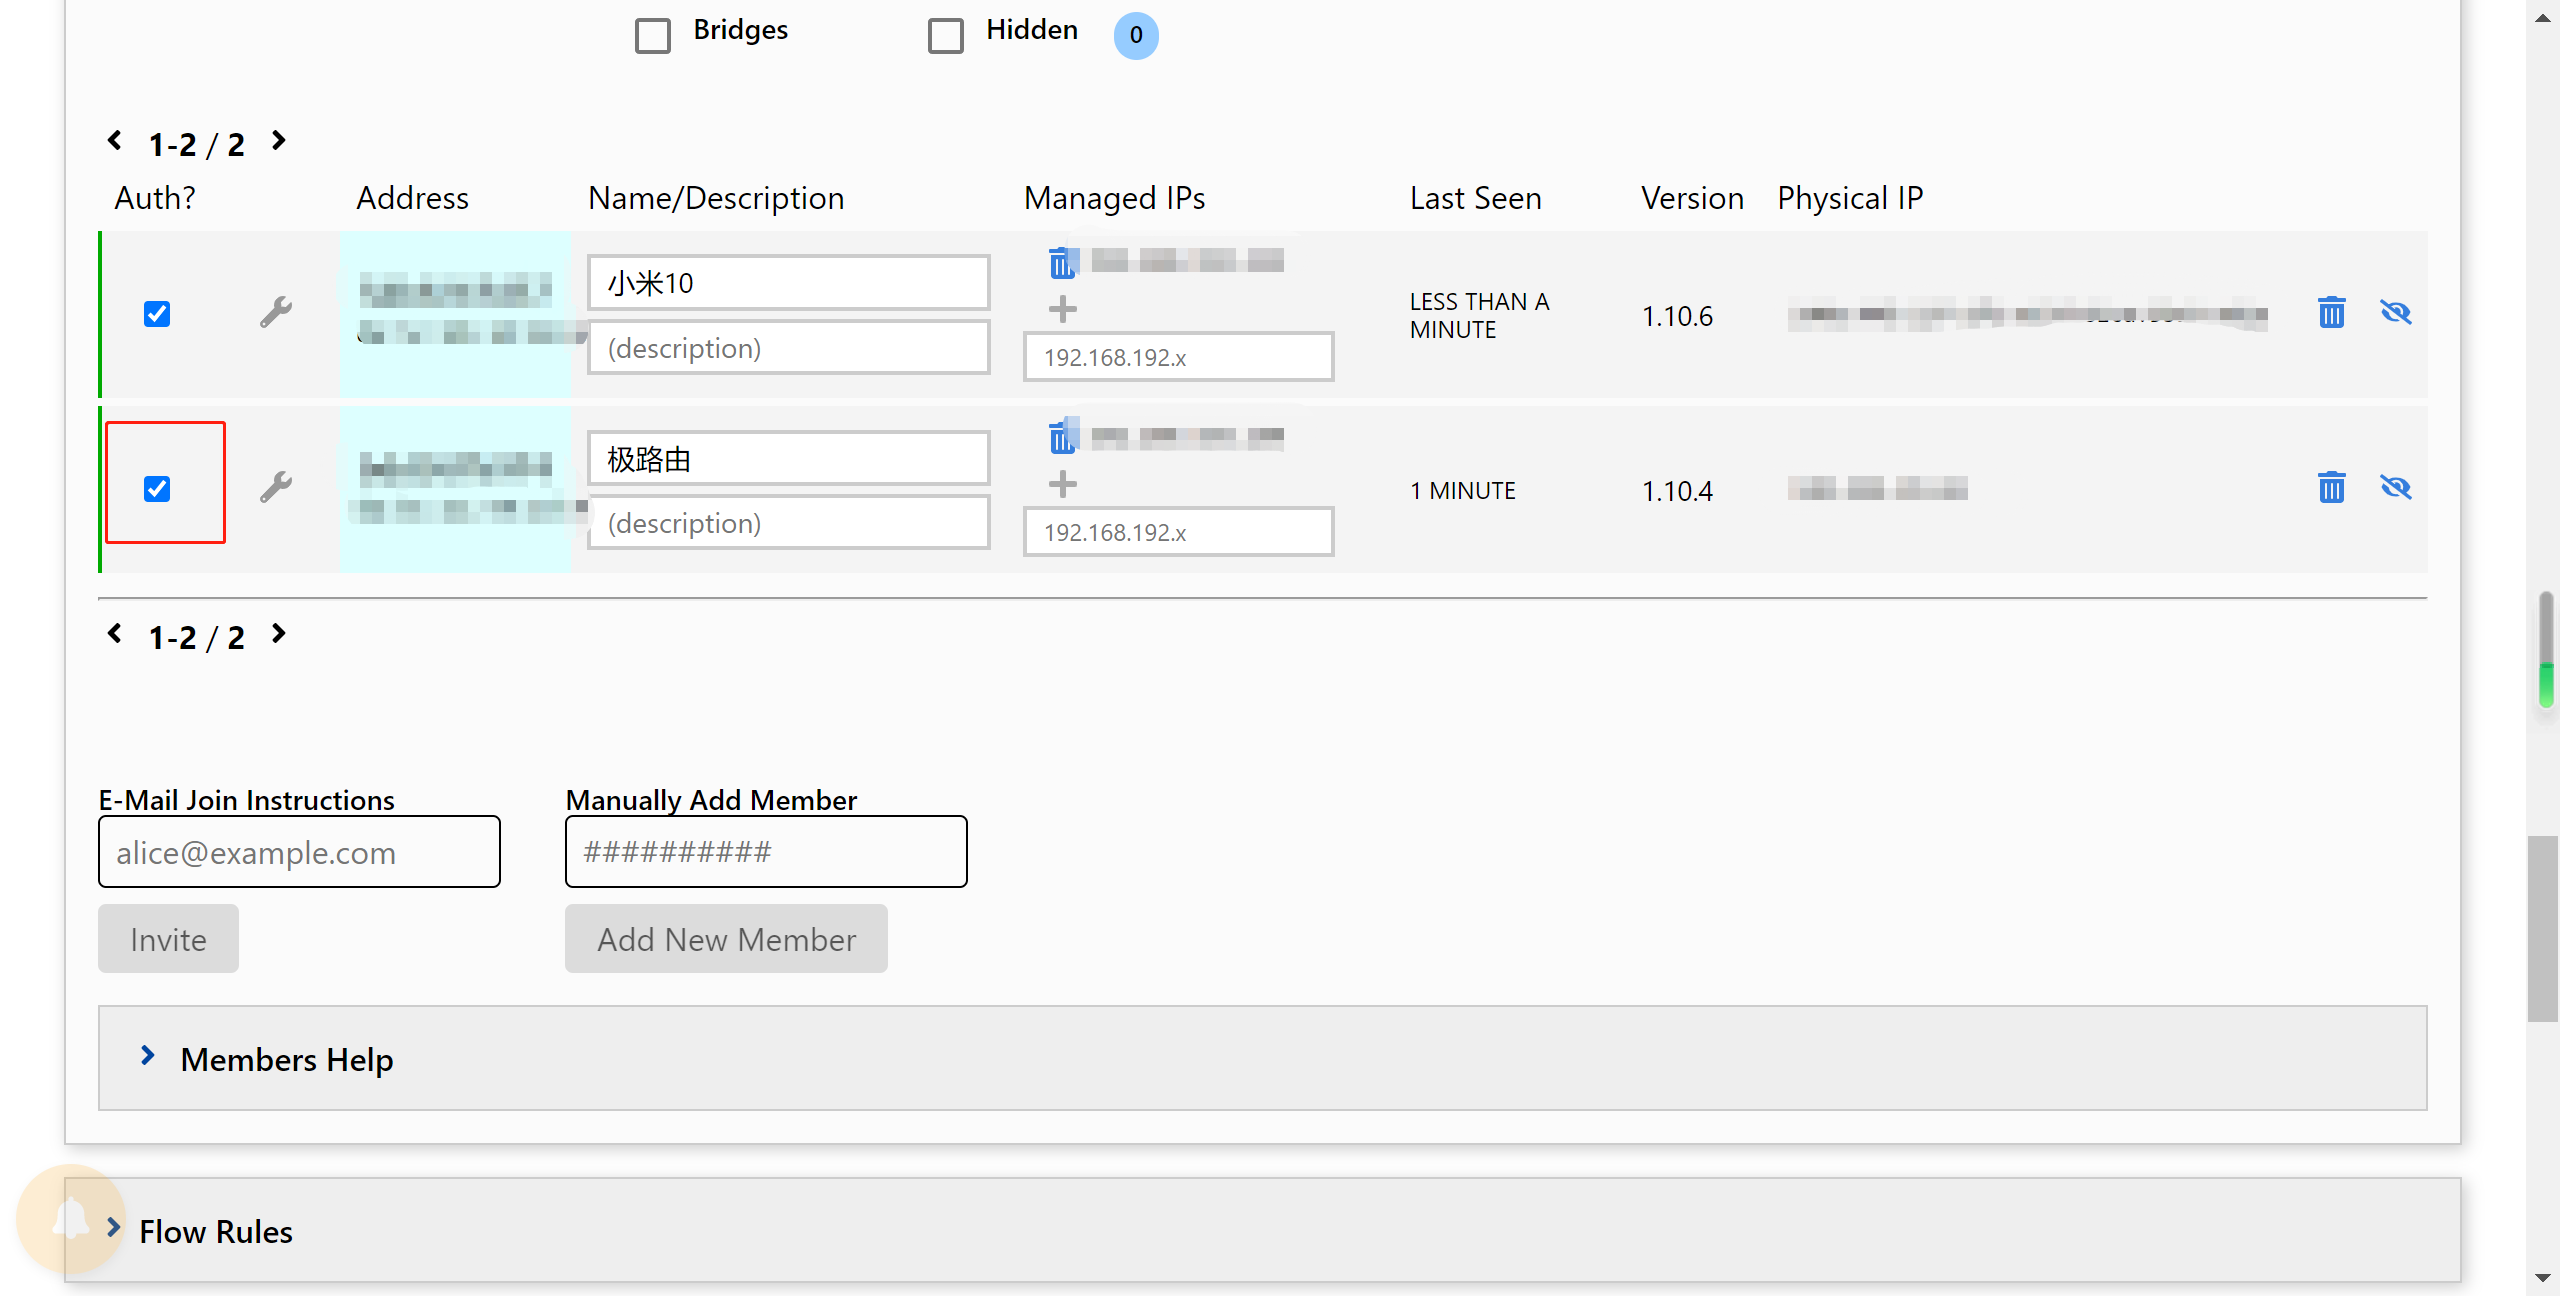This screenshot has height=1296, width=2560.
Task: Enable the Bridges filter checkbox
Action: pyautogui.click(x=653, y=36)
